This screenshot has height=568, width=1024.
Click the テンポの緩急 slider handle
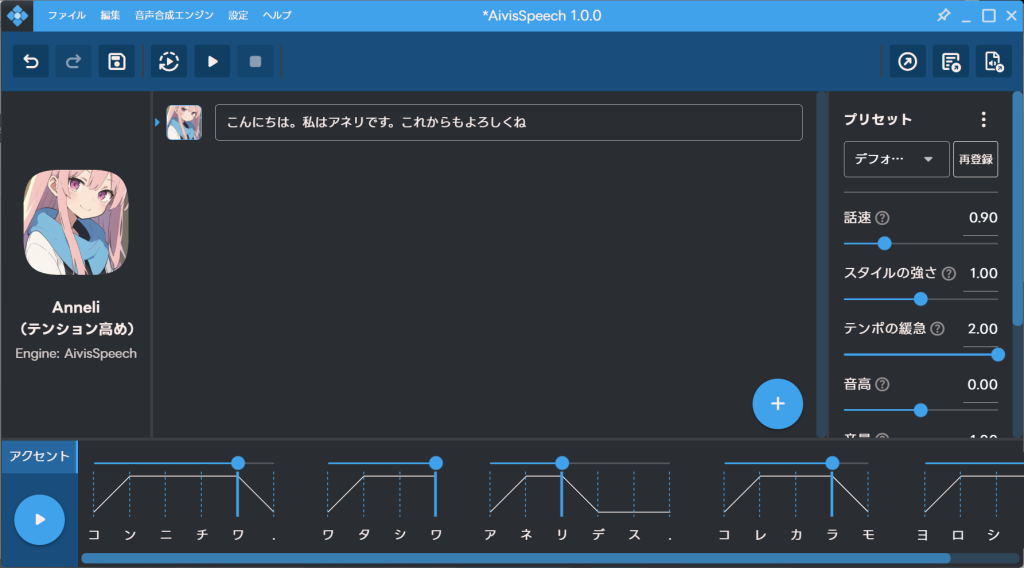click(x=998, y=355)
